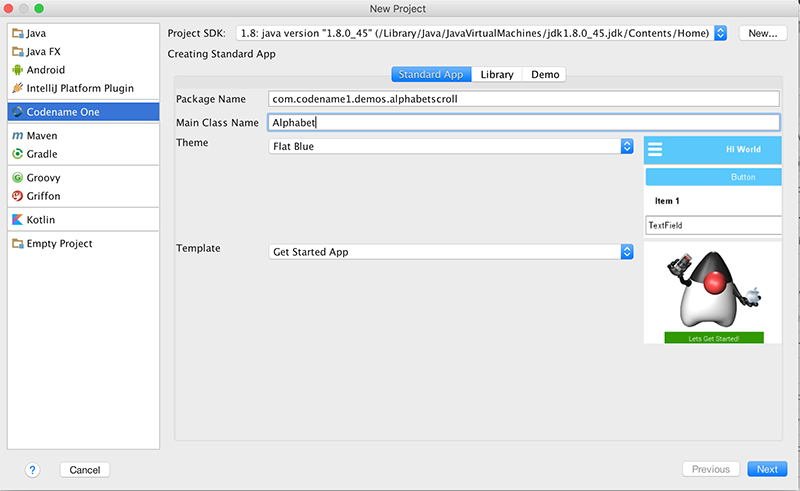The width and height of the screenshot is (800, 491).
Task: Close the New Project window
Action: tap(8, 9)
